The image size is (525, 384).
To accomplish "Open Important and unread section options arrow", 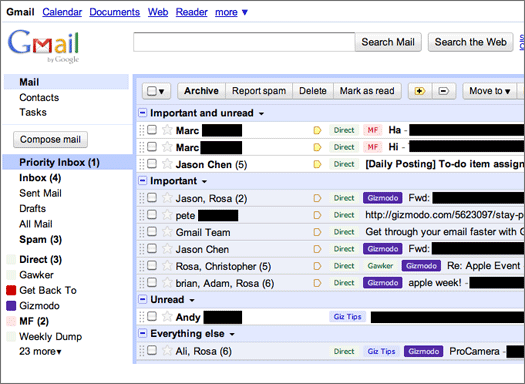I will pyautogui.click(x=261, y=114).
